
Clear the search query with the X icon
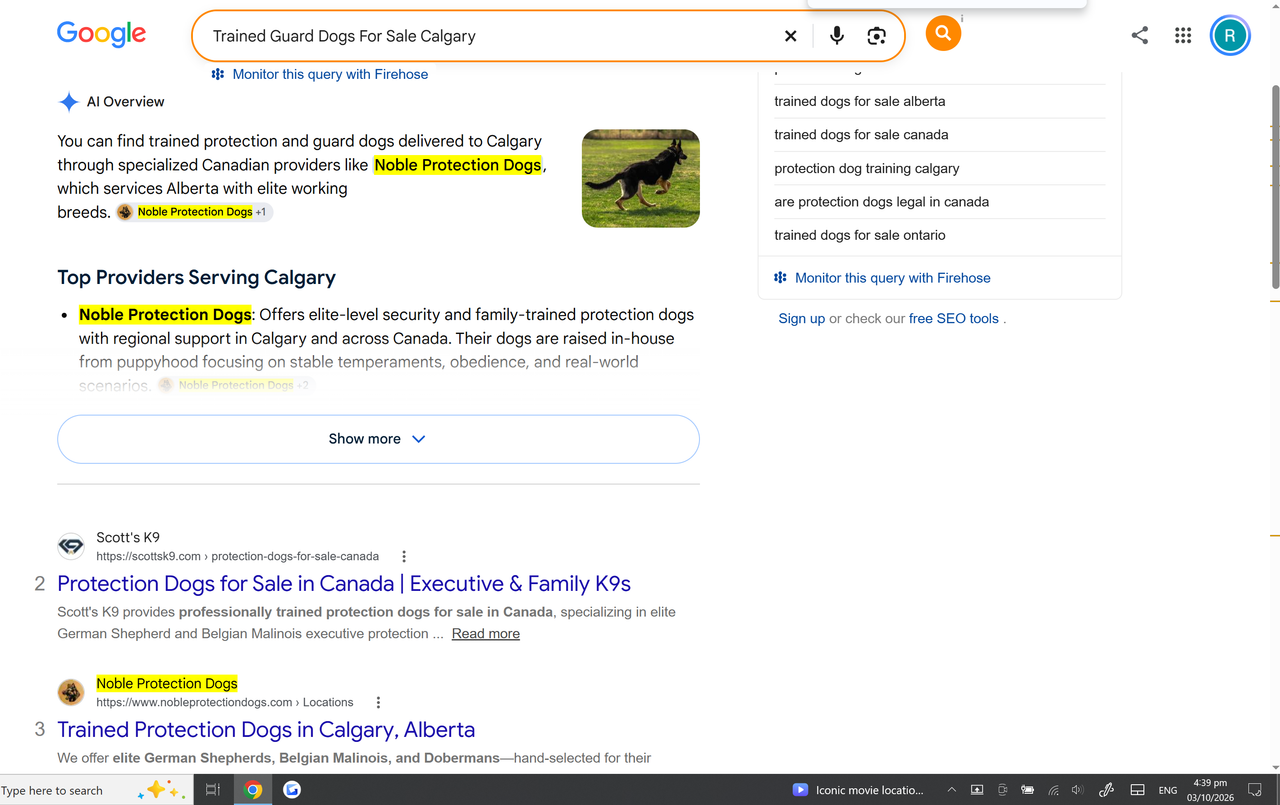[790, 36]
